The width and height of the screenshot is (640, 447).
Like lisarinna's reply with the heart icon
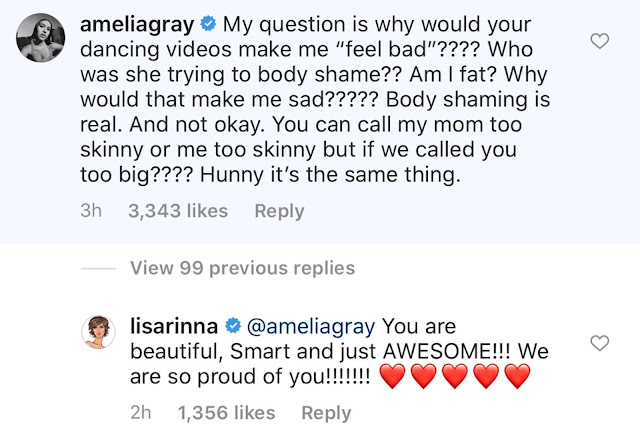[x=600, y=343]
